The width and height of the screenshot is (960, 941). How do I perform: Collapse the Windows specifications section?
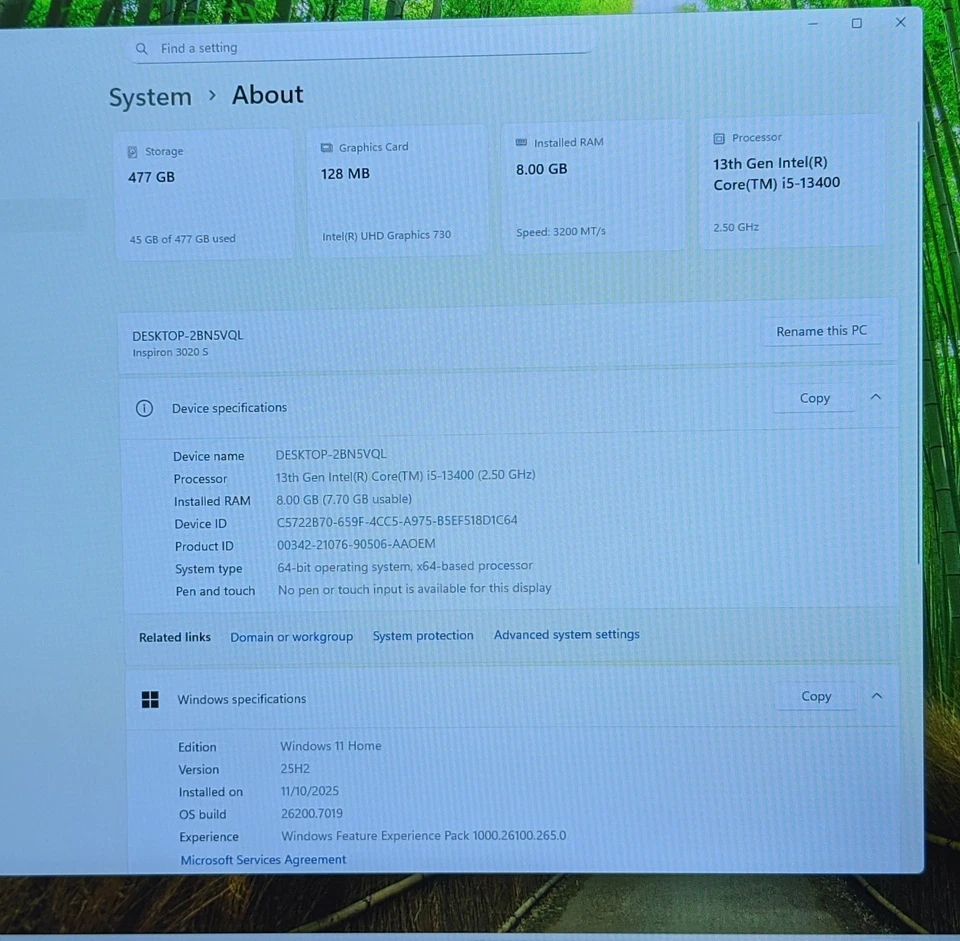877,695
